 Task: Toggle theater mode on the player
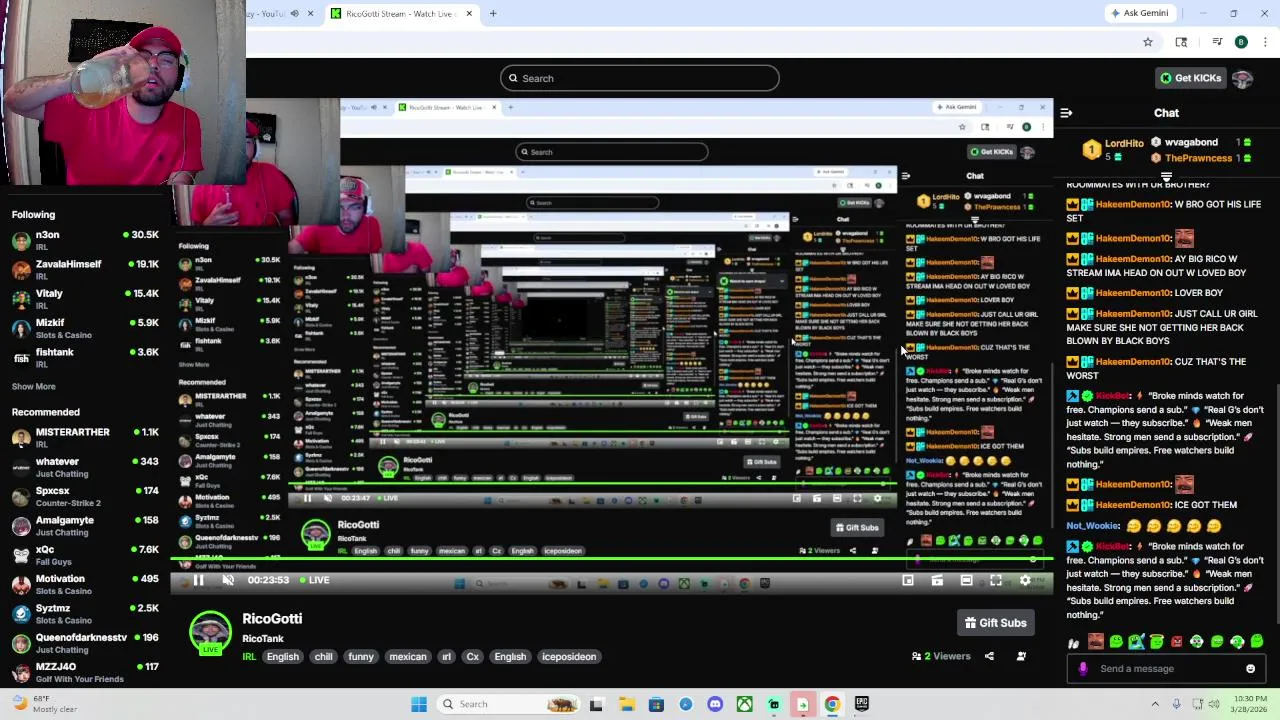point(966,580)
